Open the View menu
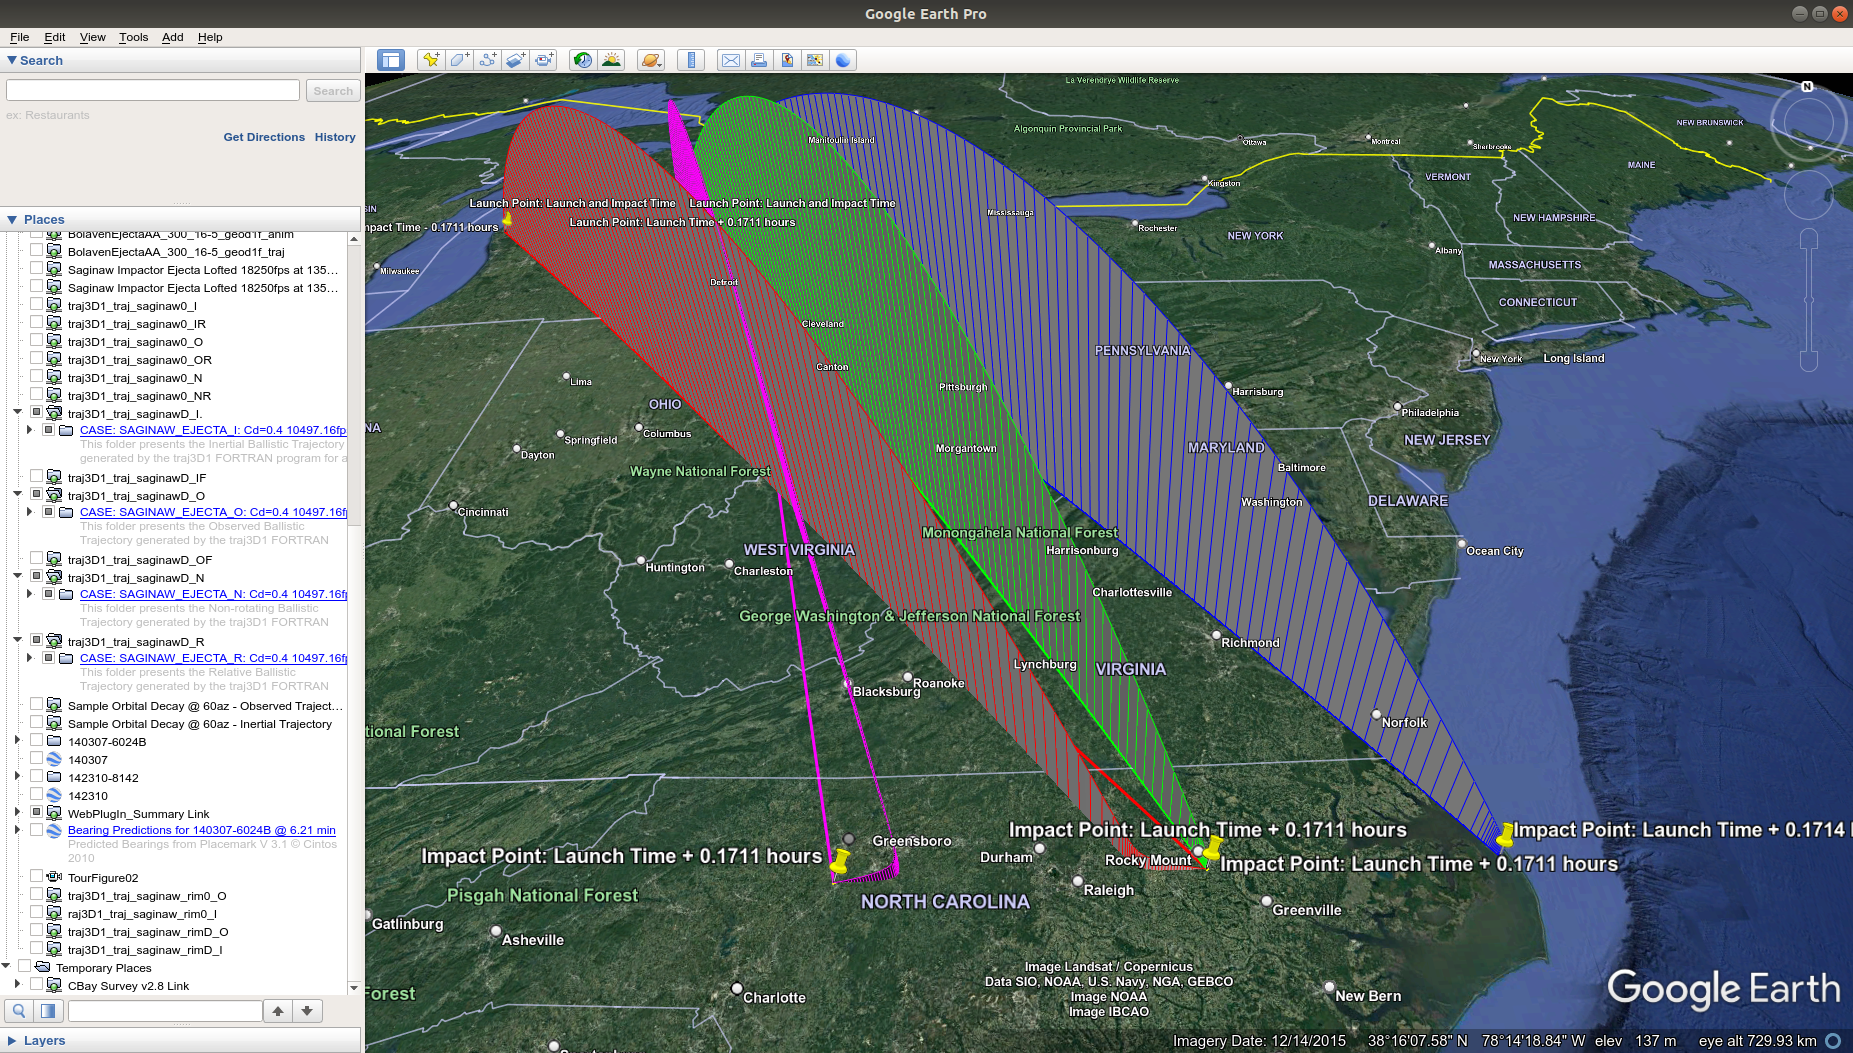 pyautogui.click(x=92, y=37)
